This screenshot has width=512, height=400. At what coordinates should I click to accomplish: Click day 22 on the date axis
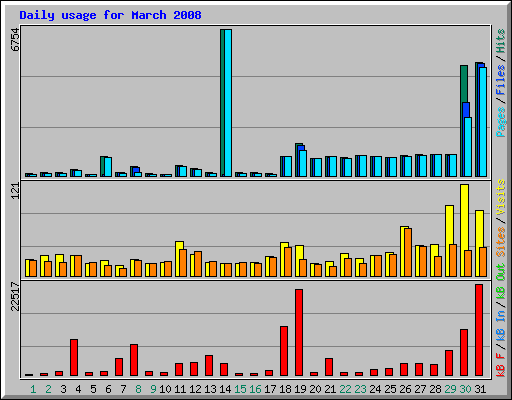345,389
